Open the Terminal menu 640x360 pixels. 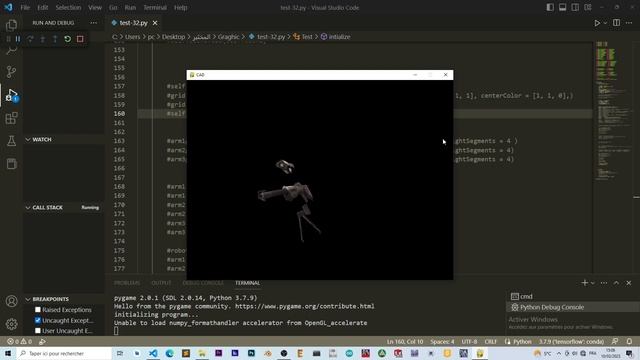(155, 7)
